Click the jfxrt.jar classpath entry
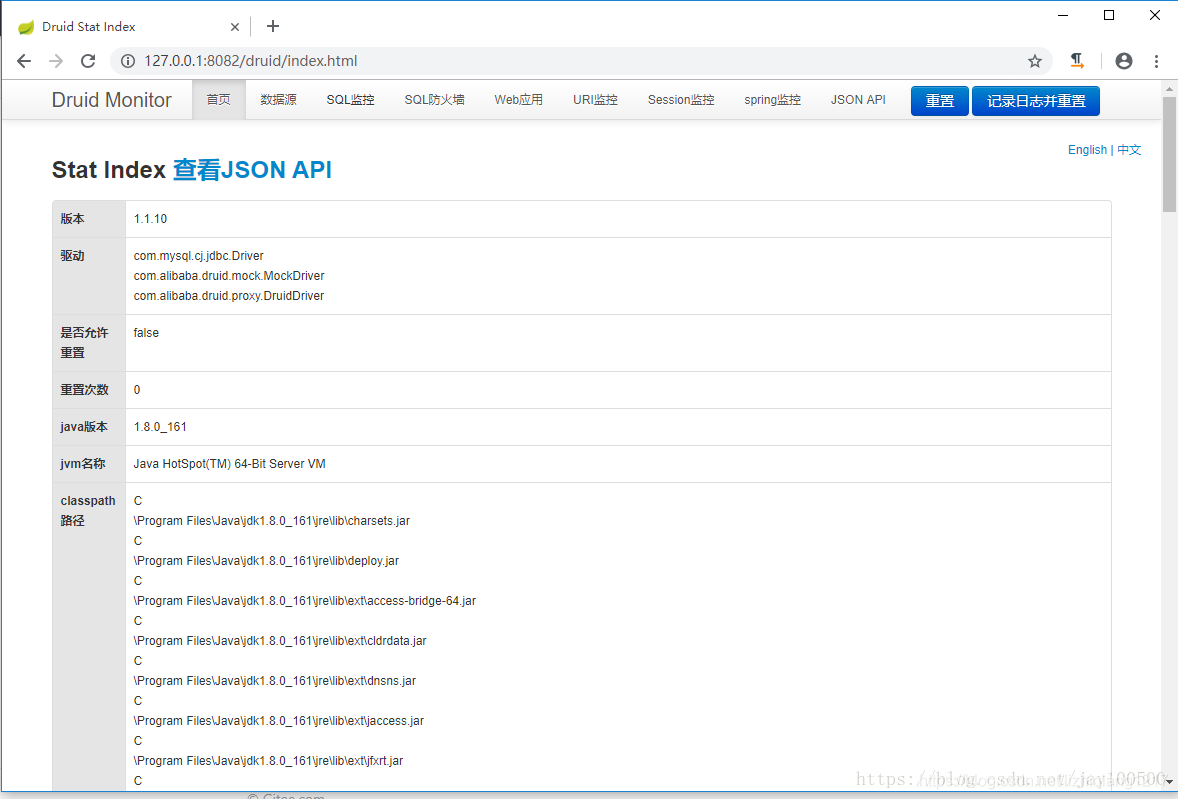 coord(268,761)
